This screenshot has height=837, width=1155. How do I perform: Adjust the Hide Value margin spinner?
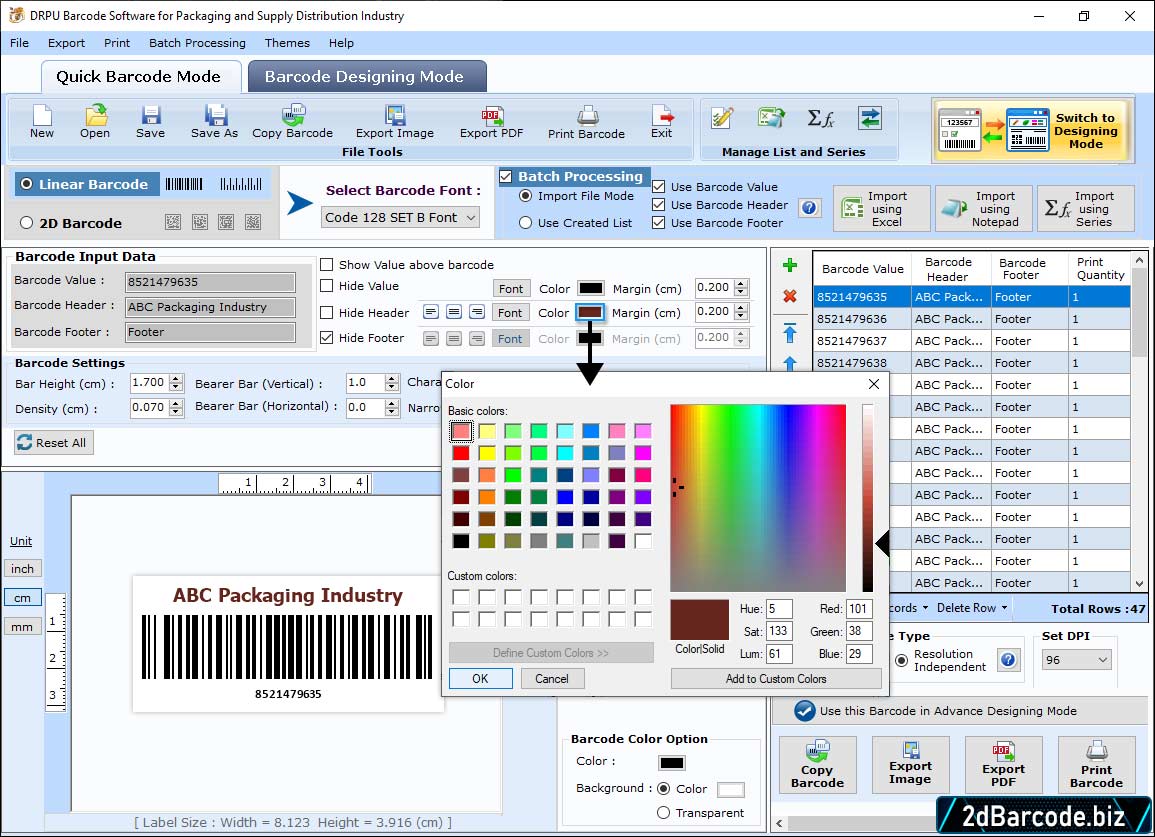(x=741, y=288)
